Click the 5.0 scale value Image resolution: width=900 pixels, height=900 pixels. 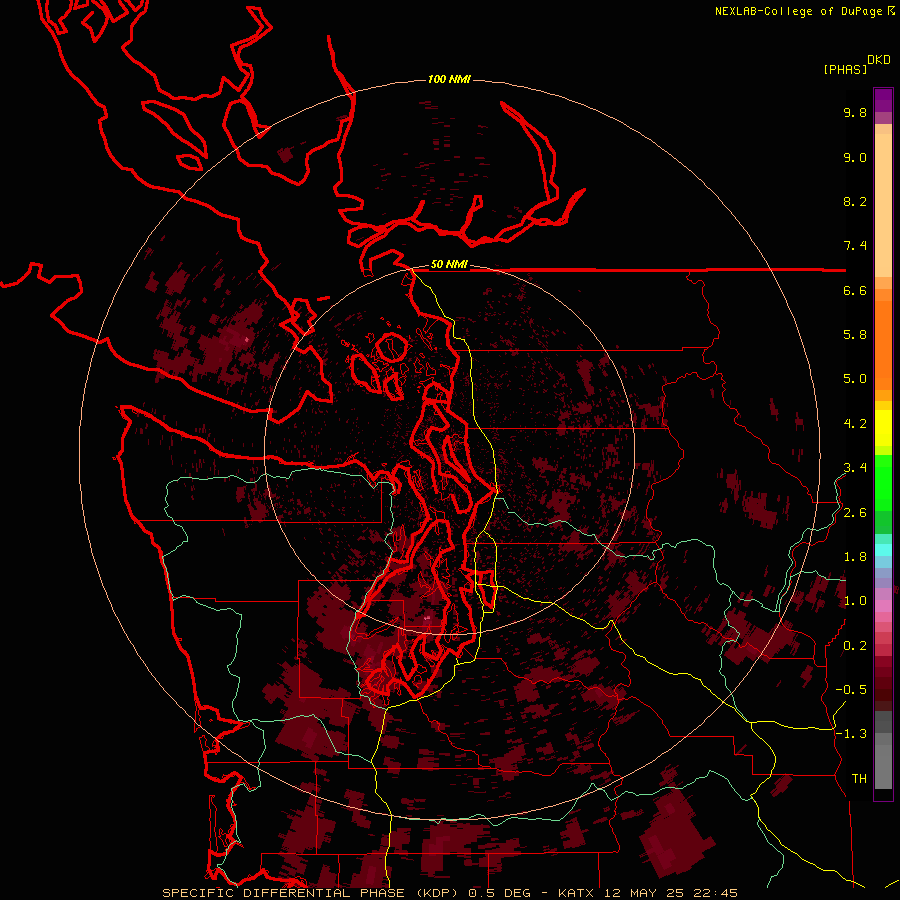pos(855,379)
